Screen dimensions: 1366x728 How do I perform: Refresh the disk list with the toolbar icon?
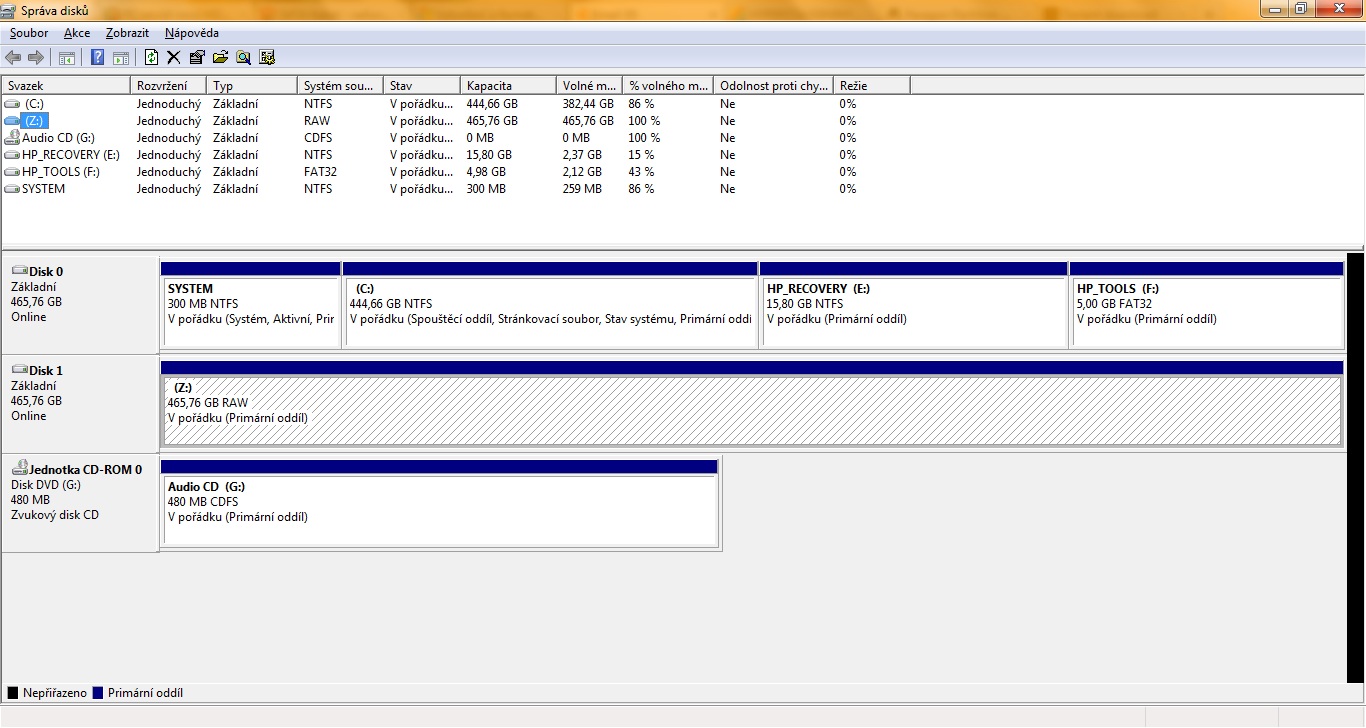[x=152, y=58]
